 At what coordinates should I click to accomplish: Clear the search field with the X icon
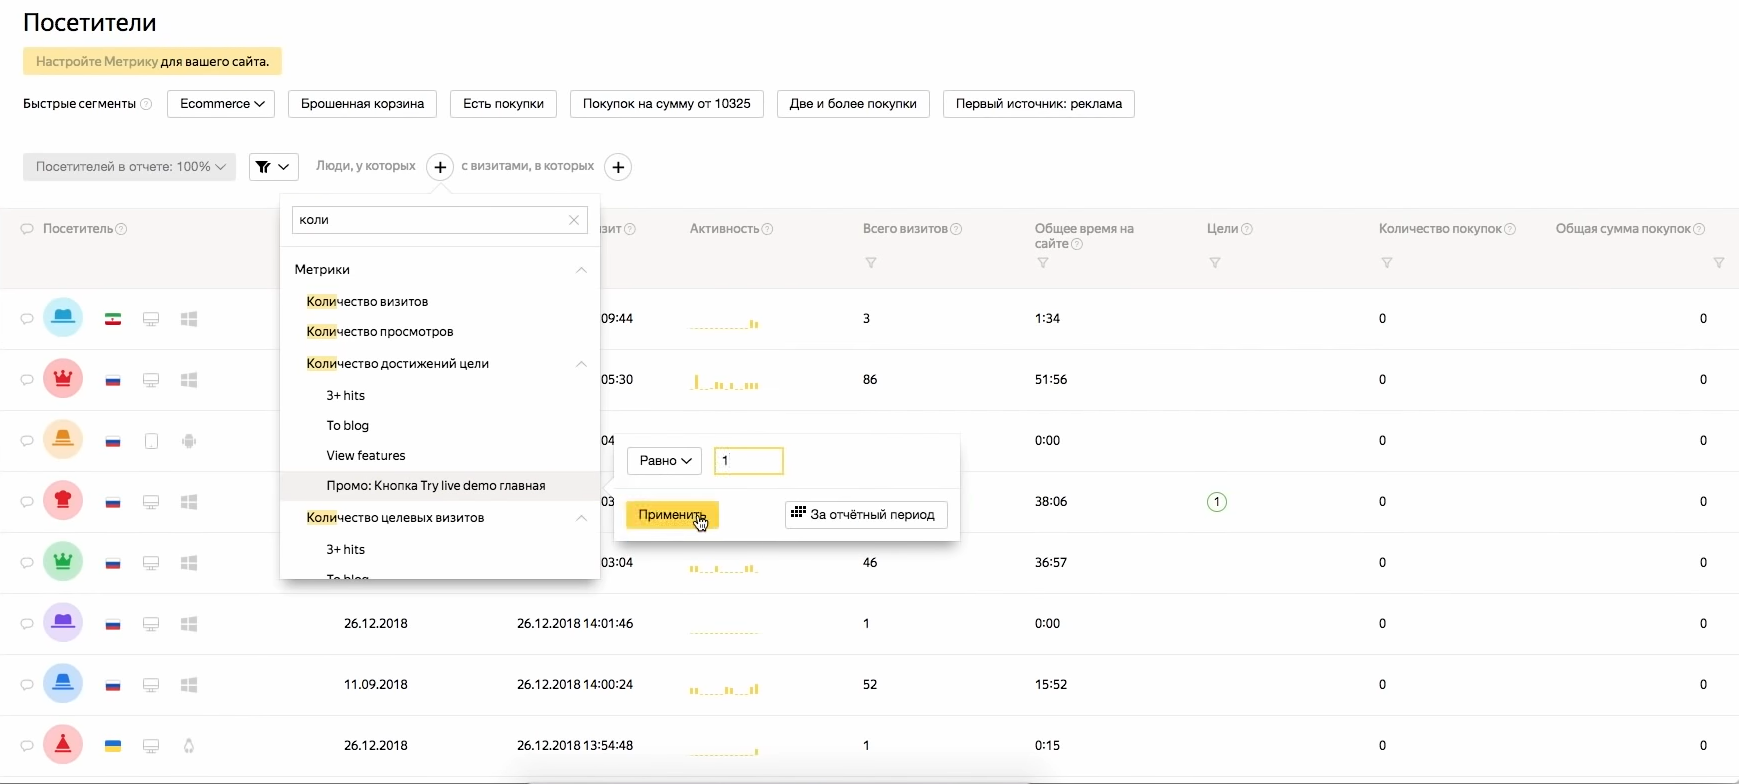[x=574, y=220]
